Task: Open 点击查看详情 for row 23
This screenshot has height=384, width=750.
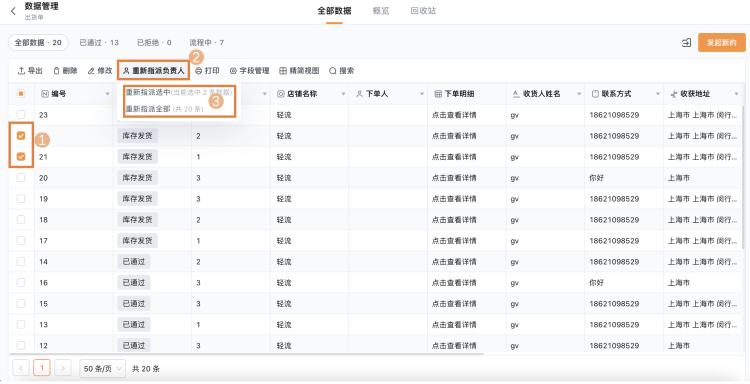Action: click(454, 115)
